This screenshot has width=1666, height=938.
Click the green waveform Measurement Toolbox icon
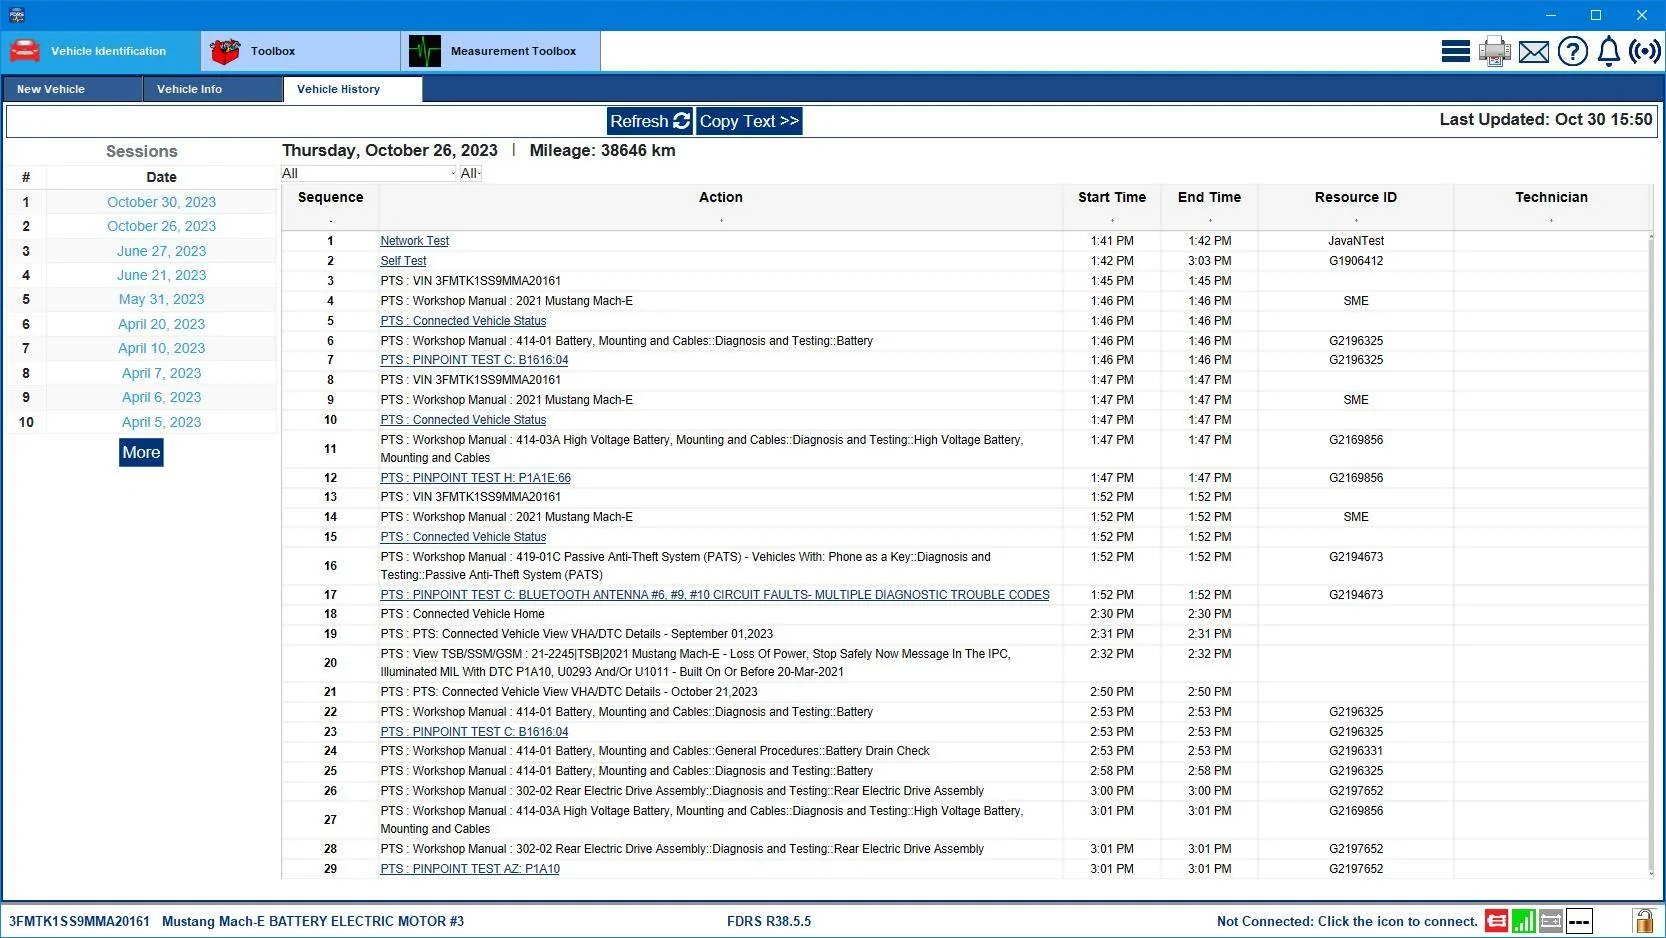click(425, 51)
